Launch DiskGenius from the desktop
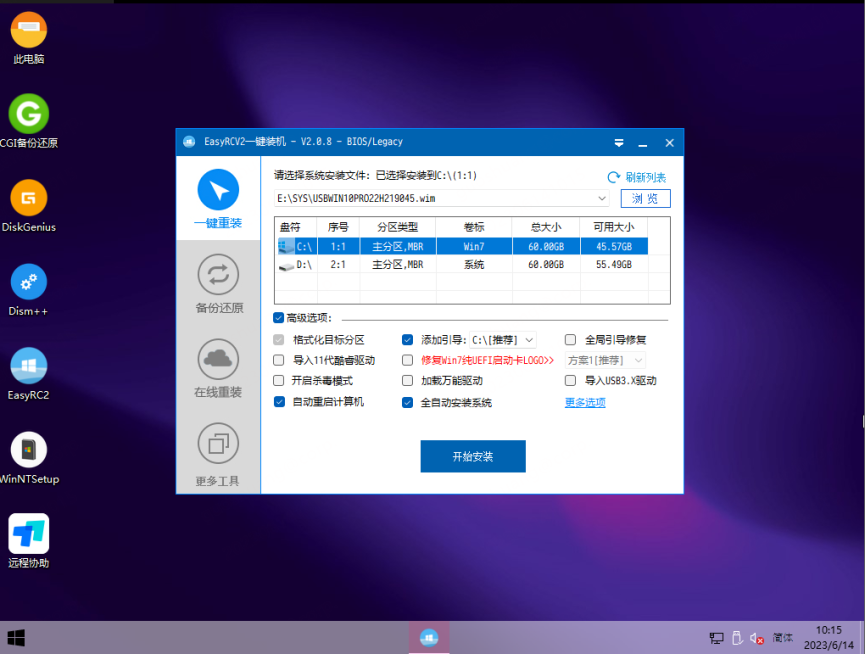 (x=29, y=206)
